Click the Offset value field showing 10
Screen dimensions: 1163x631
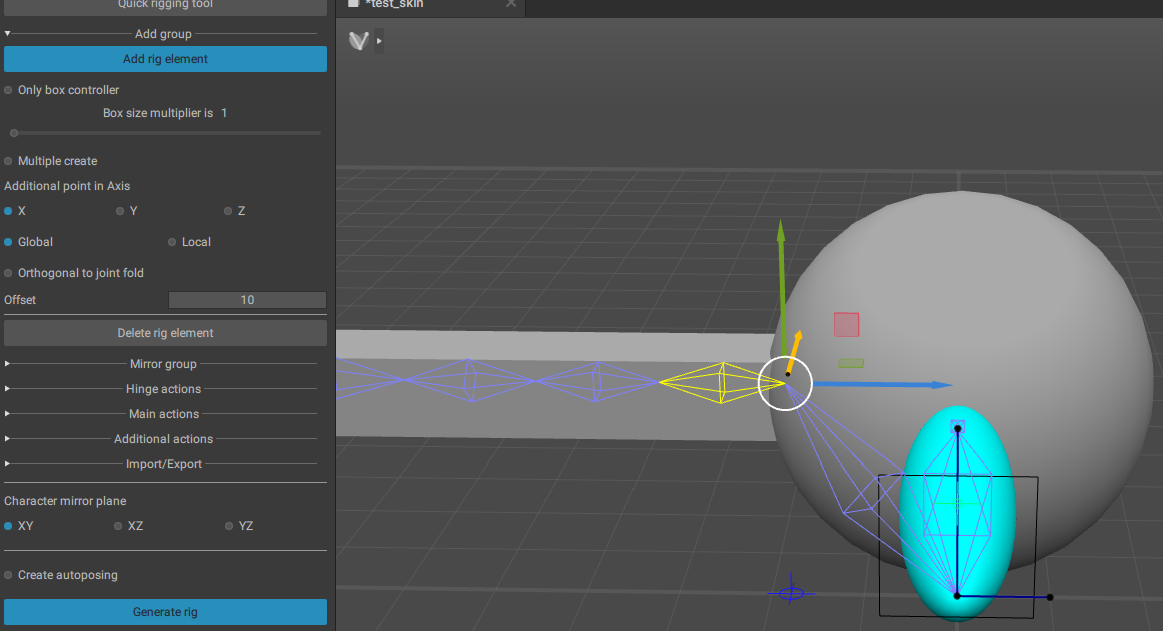point(247,300)
